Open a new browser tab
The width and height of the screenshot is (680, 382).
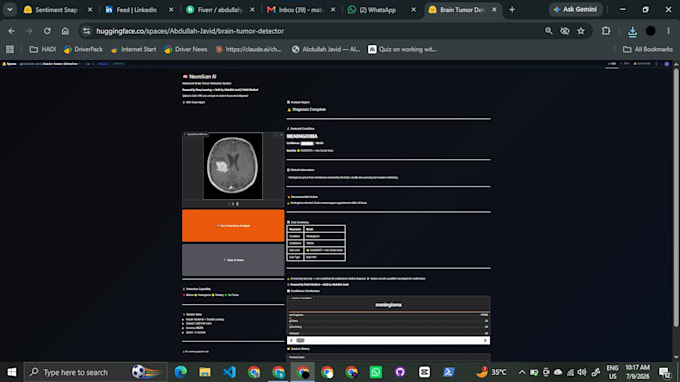[512, 10]
